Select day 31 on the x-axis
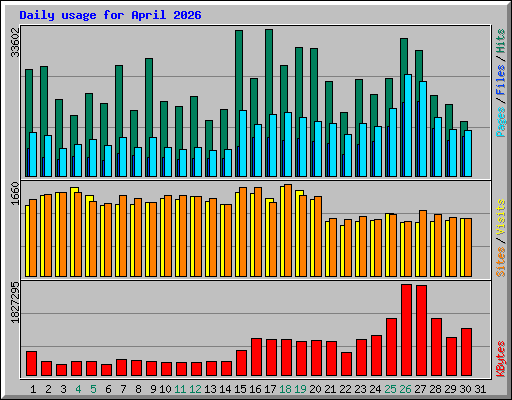Screen dimensions: 512x400 pos(480,389)
